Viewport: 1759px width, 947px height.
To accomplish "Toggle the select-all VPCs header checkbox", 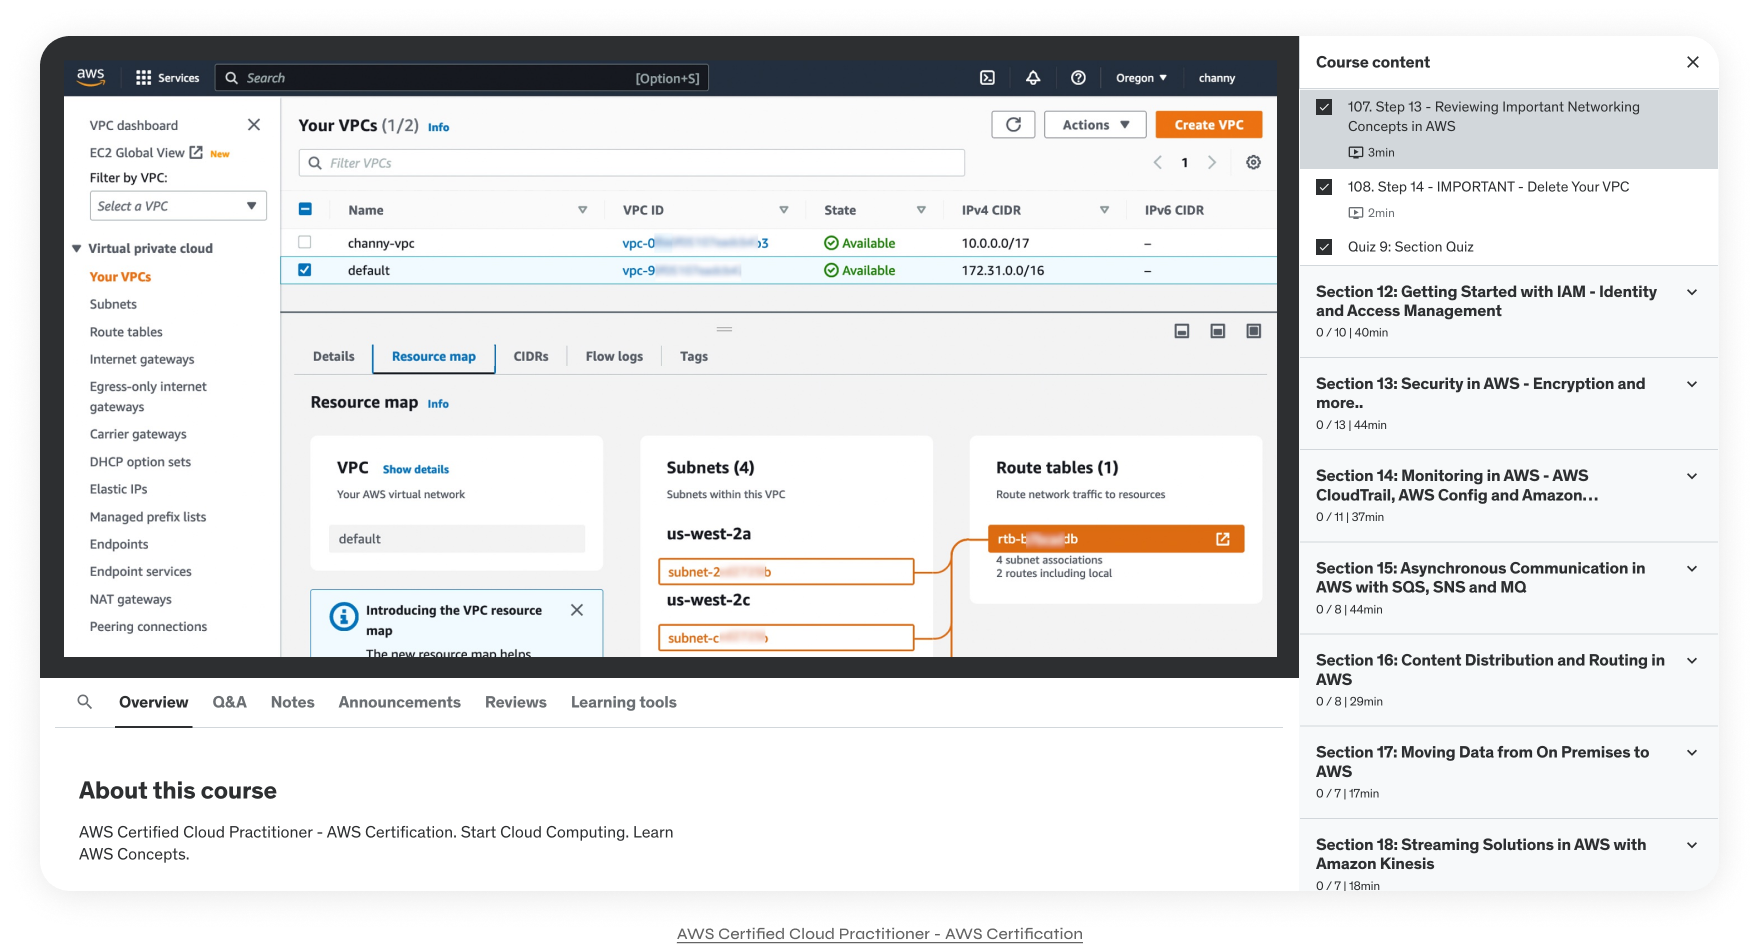I will (305, 209).
